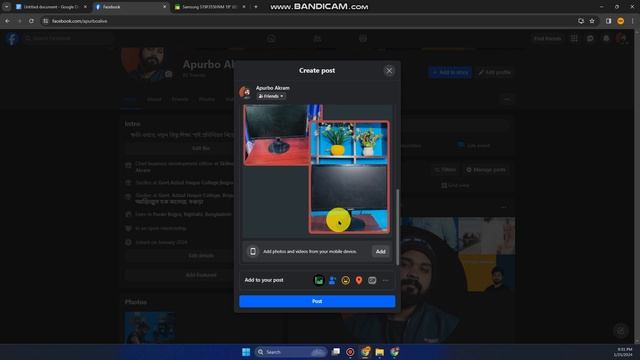
Task: Click the GIF icon in Add to your post
Action: click(x=372, y=280)
